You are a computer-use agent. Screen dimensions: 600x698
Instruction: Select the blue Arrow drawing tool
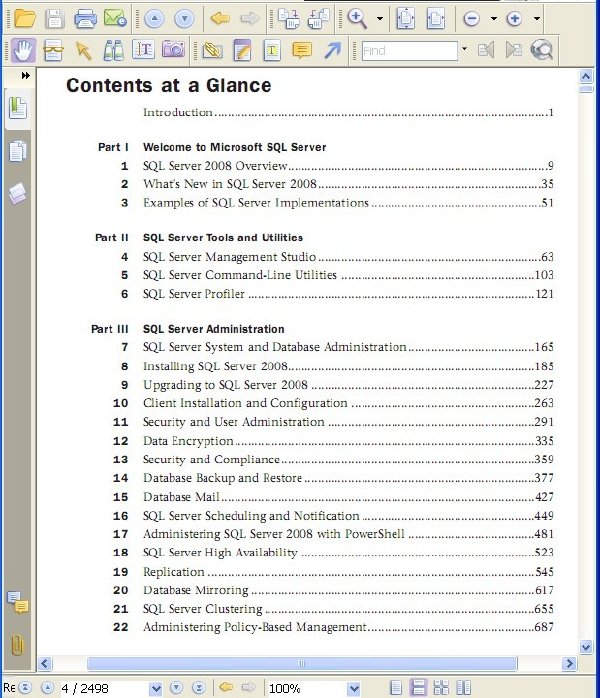tap(332, 50)
